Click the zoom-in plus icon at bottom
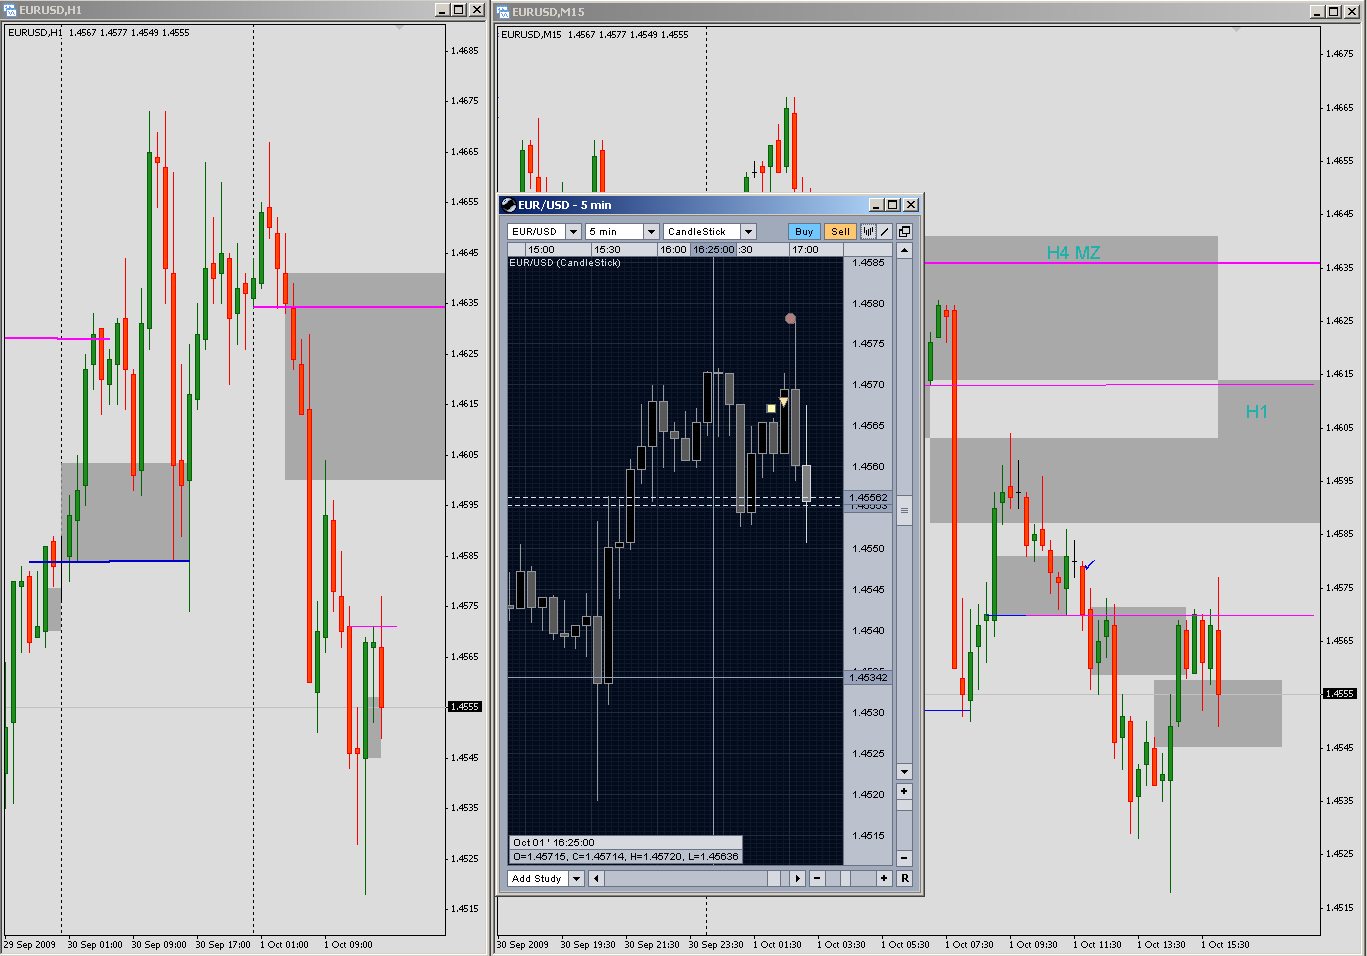This screenshot has width=1367, height=956. [x=884, y=878]
